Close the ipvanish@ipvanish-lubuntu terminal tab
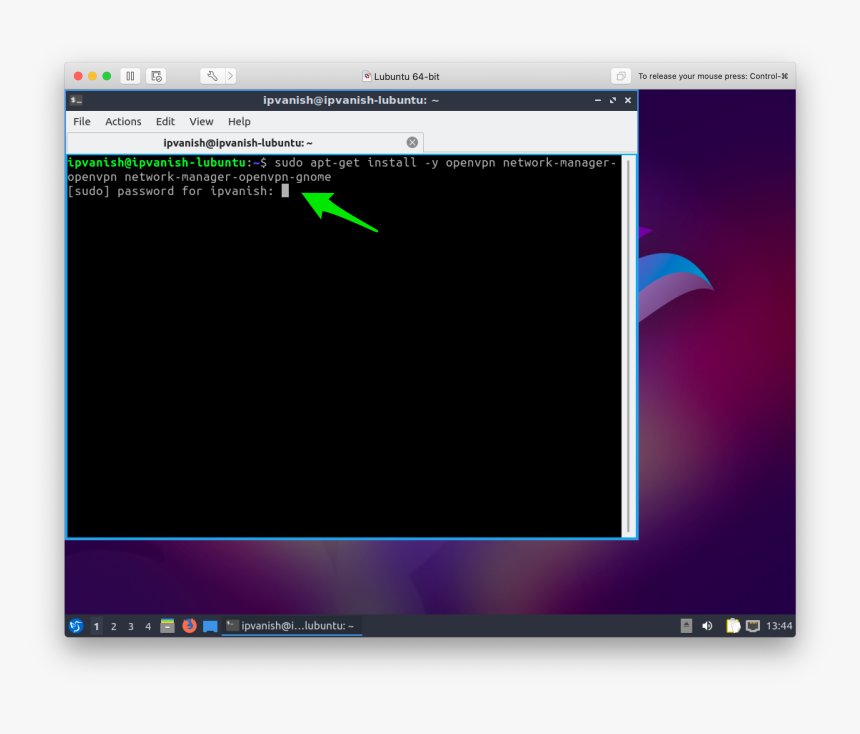 click(412, 143)
